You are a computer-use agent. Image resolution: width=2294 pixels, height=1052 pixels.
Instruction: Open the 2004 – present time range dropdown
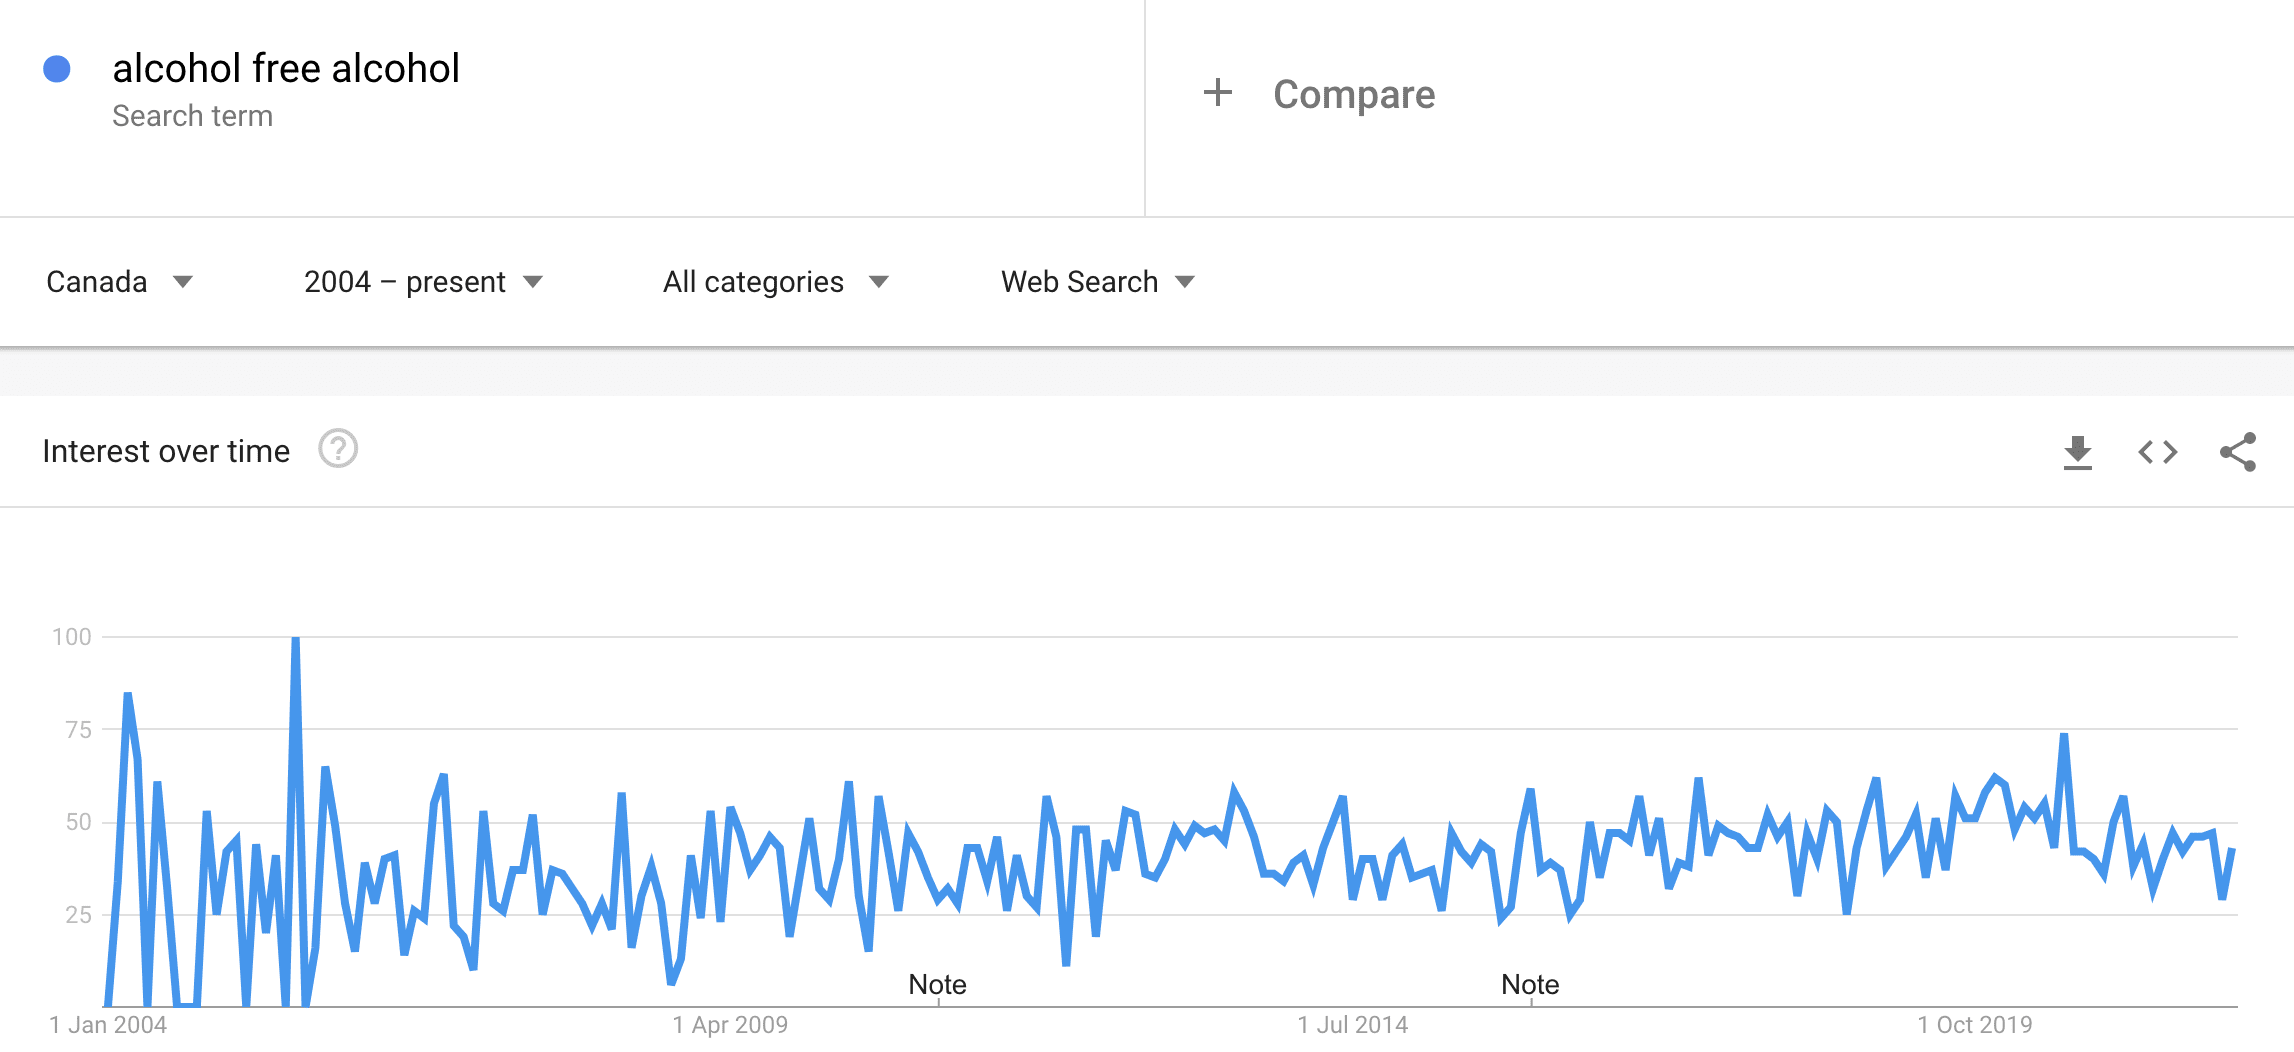[x=423, y=282]
